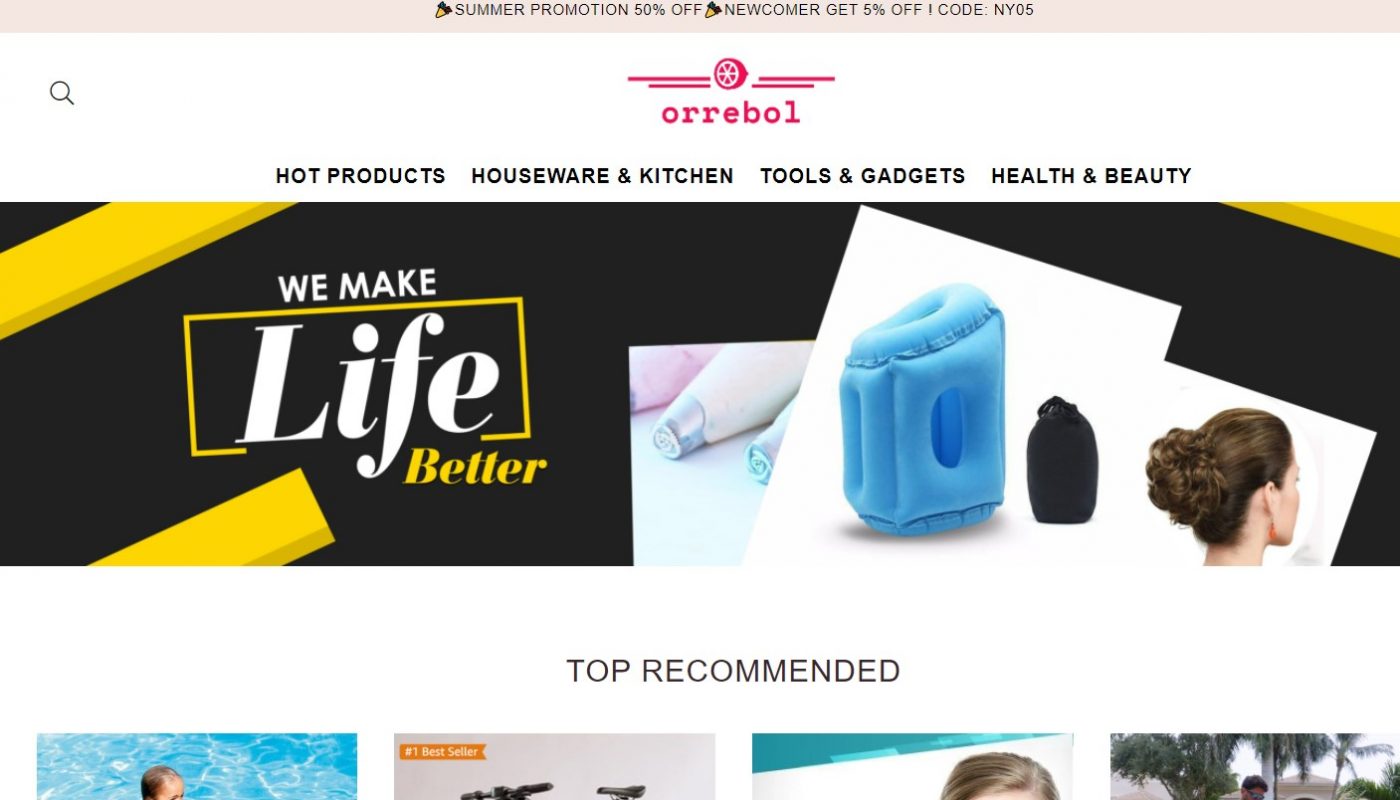Click the NY05 newcomer code text
This screenshot has width=1400, height=800.
pyautogui.click(x=1014, y=10)
